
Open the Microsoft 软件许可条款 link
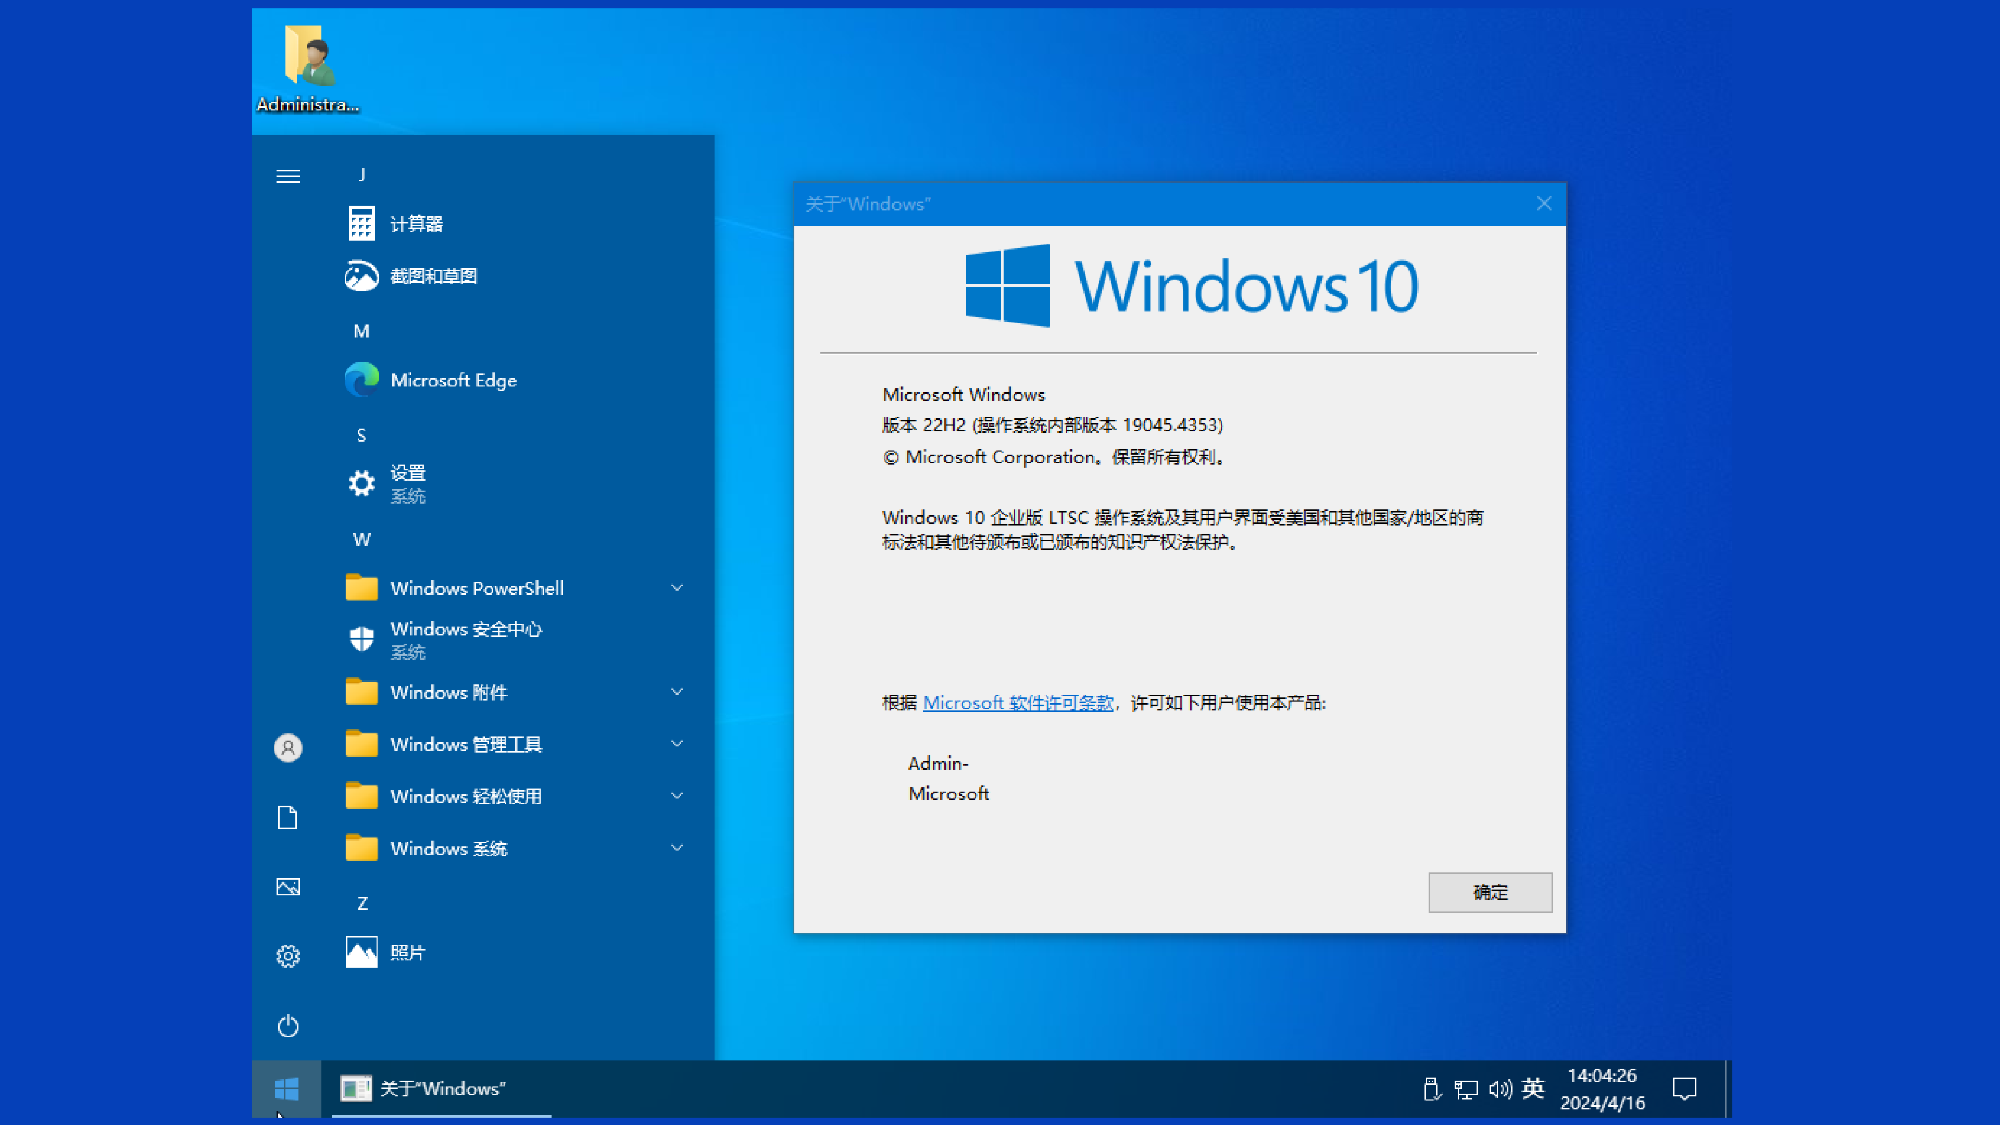[1018, 703]
